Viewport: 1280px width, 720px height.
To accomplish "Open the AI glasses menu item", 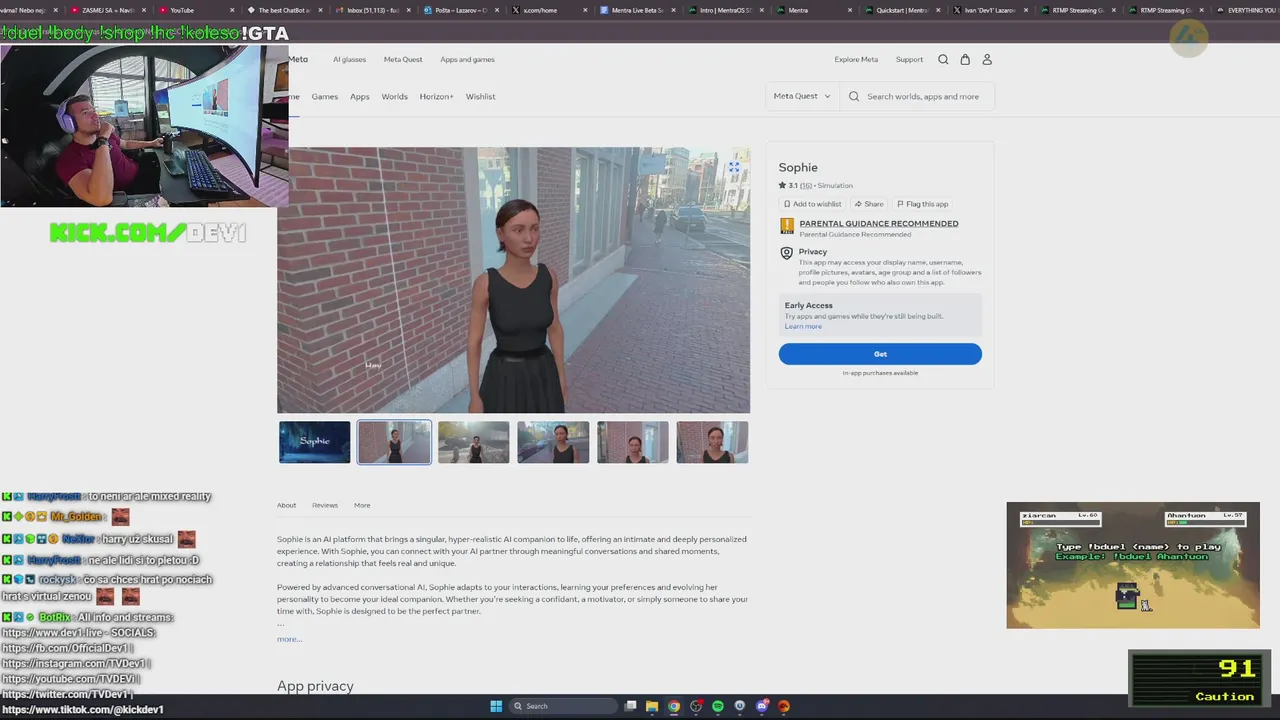I will pos(349,59).
